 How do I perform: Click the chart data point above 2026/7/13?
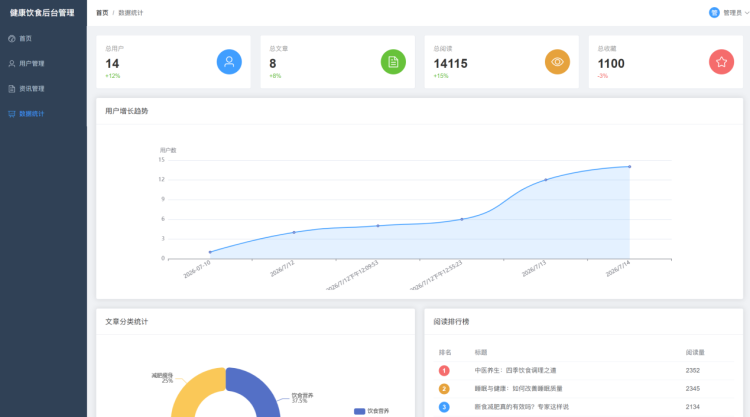tap(546, 180)
